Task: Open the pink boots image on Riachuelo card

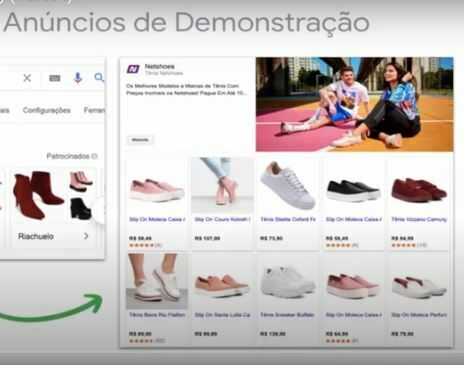Action: click(81, 182)
